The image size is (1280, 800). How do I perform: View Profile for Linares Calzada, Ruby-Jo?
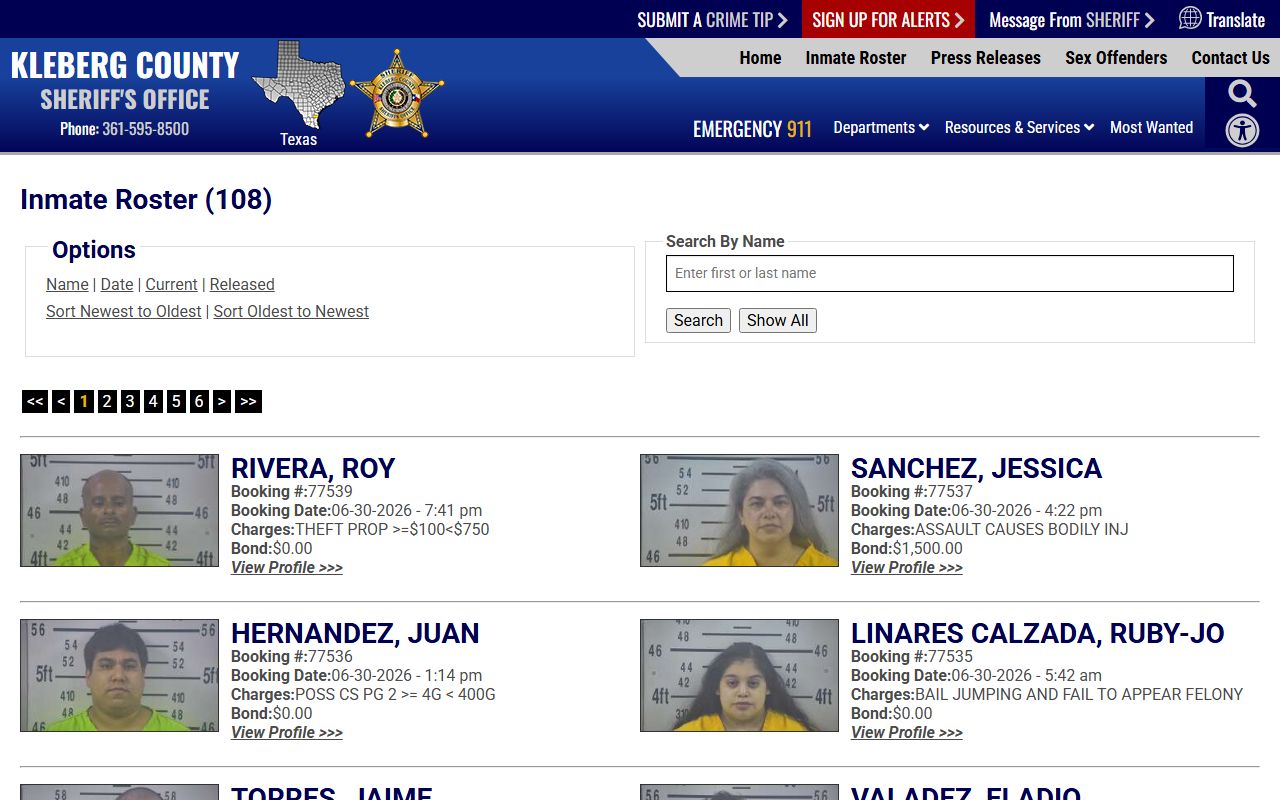tap(907, 732)
